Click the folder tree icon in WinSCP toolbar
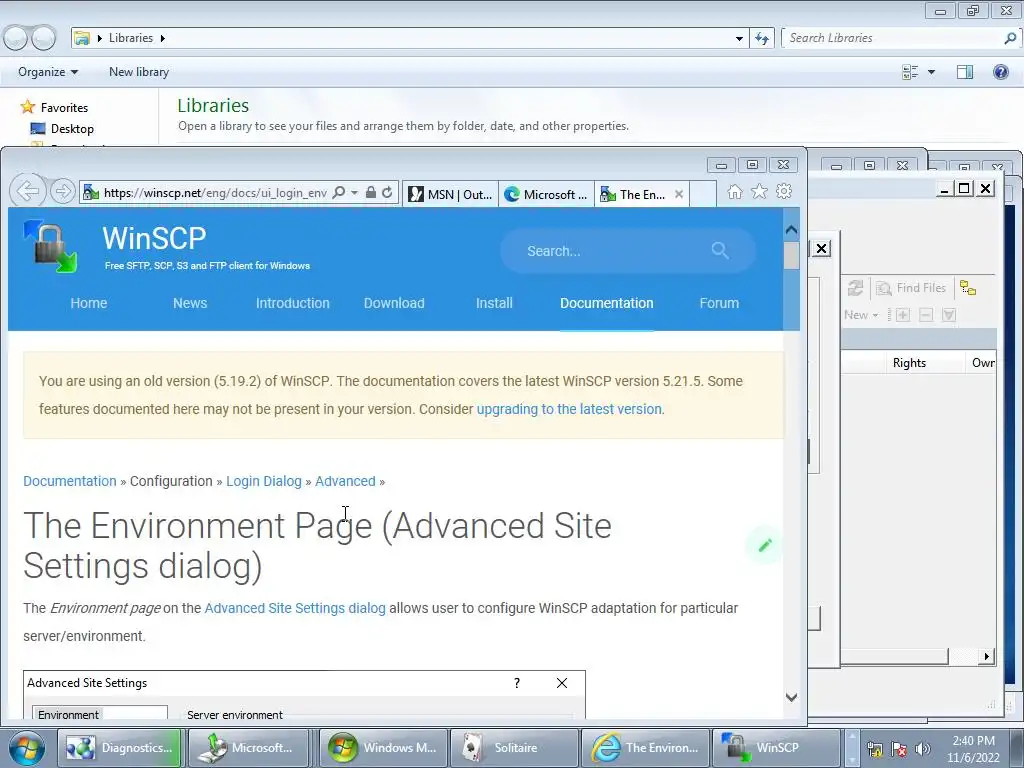 [968, 288]
